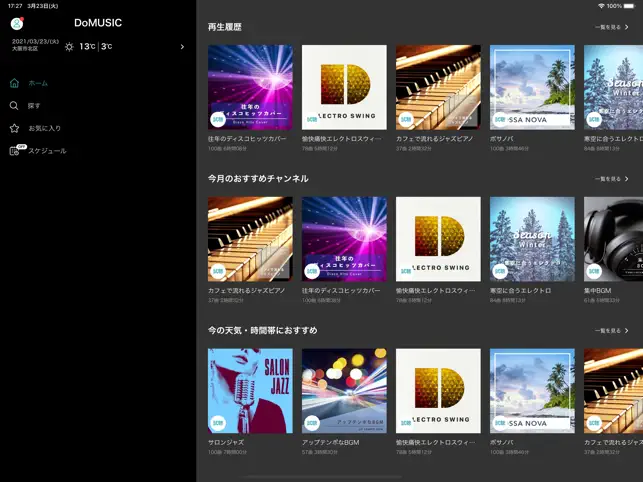The image size is (643, 482).
Task: Open the 探す menu item
Action: (x=34, y=106)
